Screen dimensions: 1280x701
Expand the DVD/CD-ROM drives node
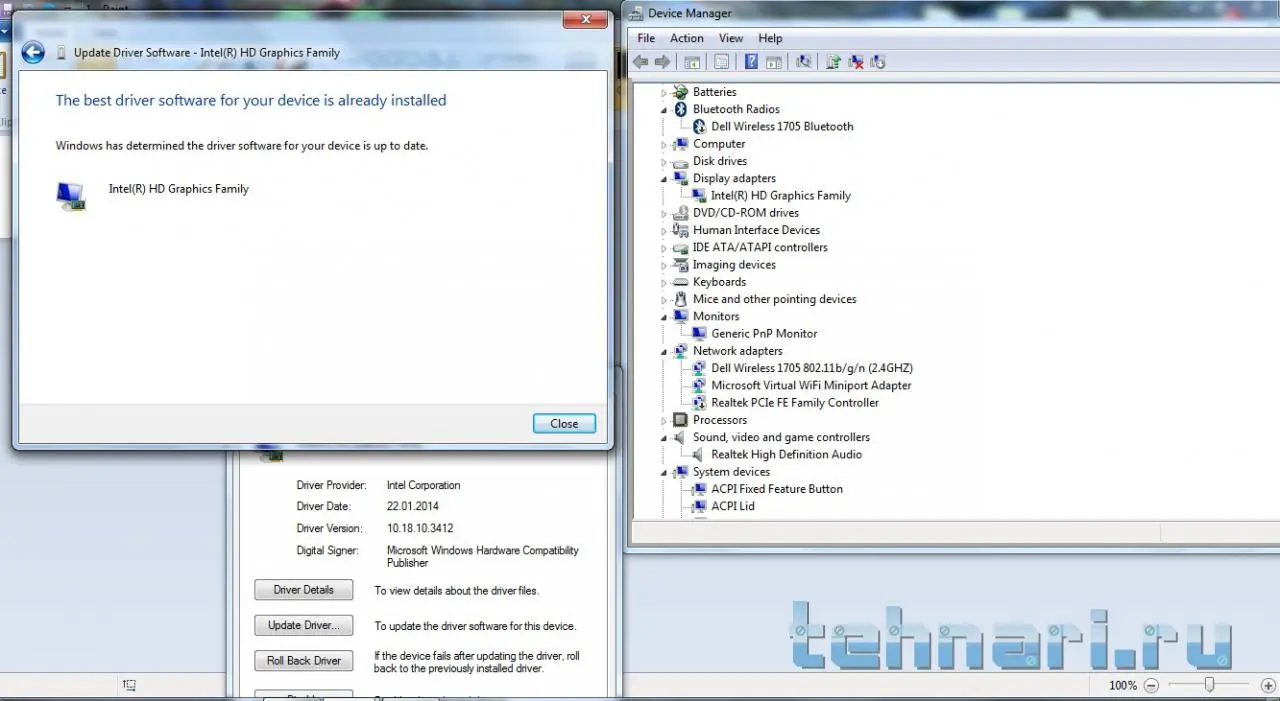[663, 213]
